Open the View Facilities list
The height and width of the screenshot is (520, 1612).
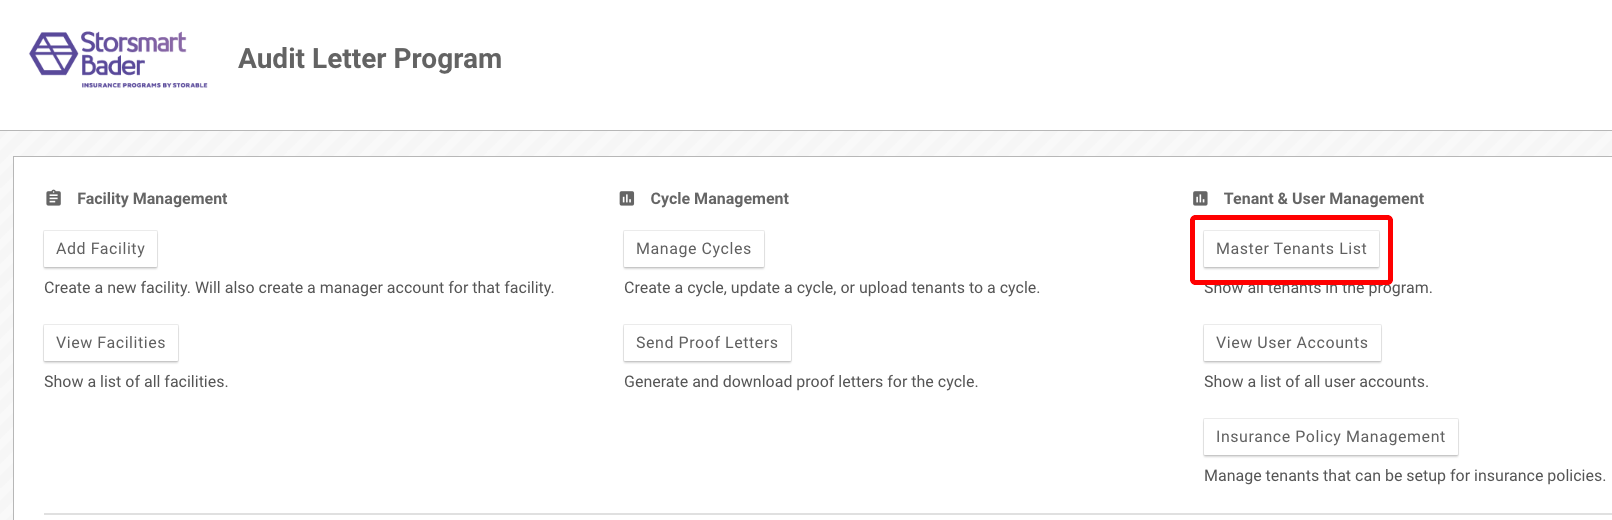pos(111,343)
